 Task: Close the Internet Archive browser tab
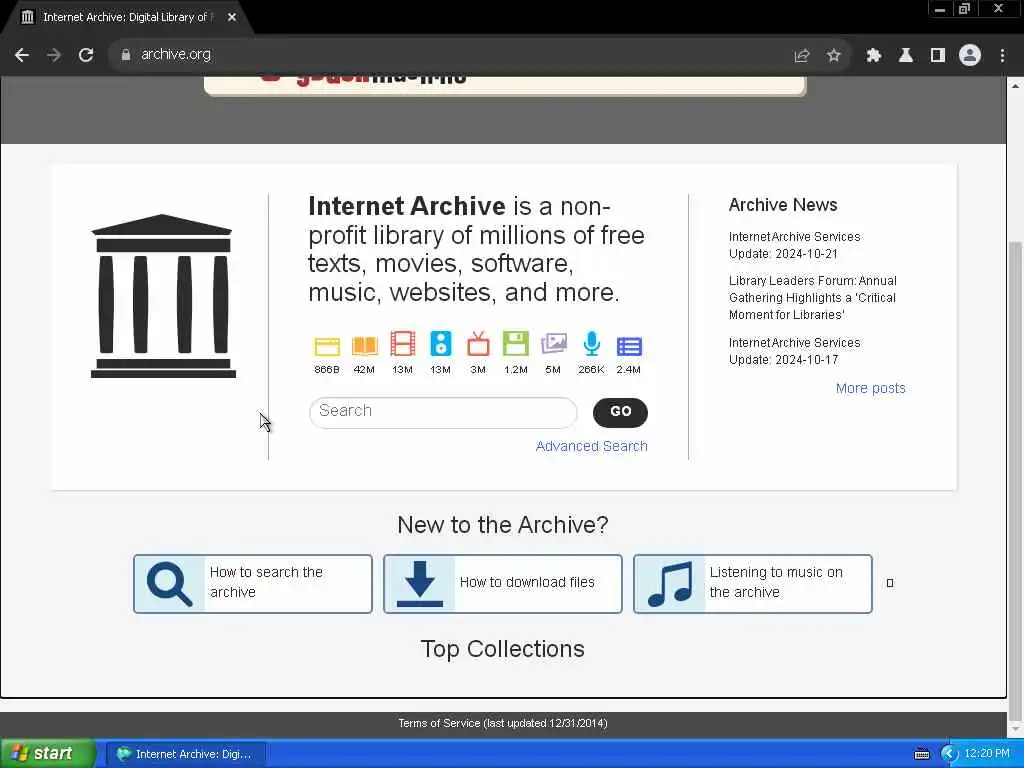(x=232, y=17)
